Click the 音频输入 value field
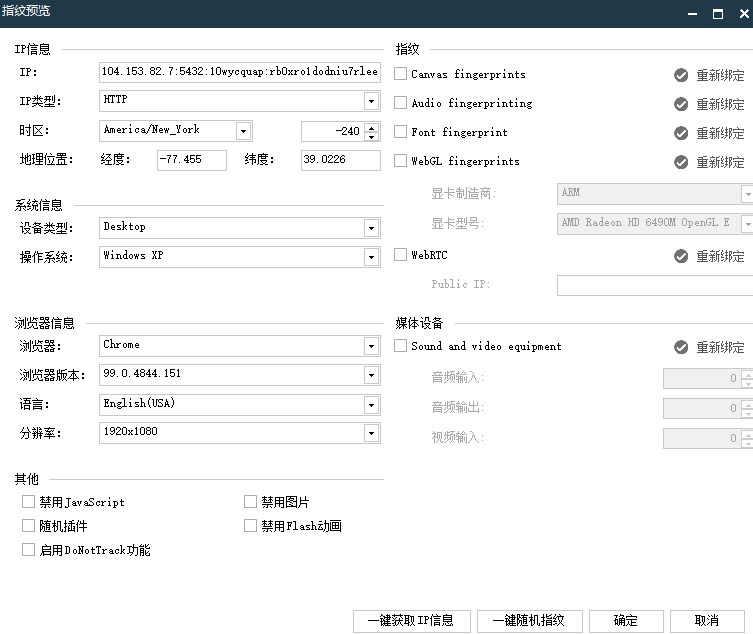 [702, 378]
